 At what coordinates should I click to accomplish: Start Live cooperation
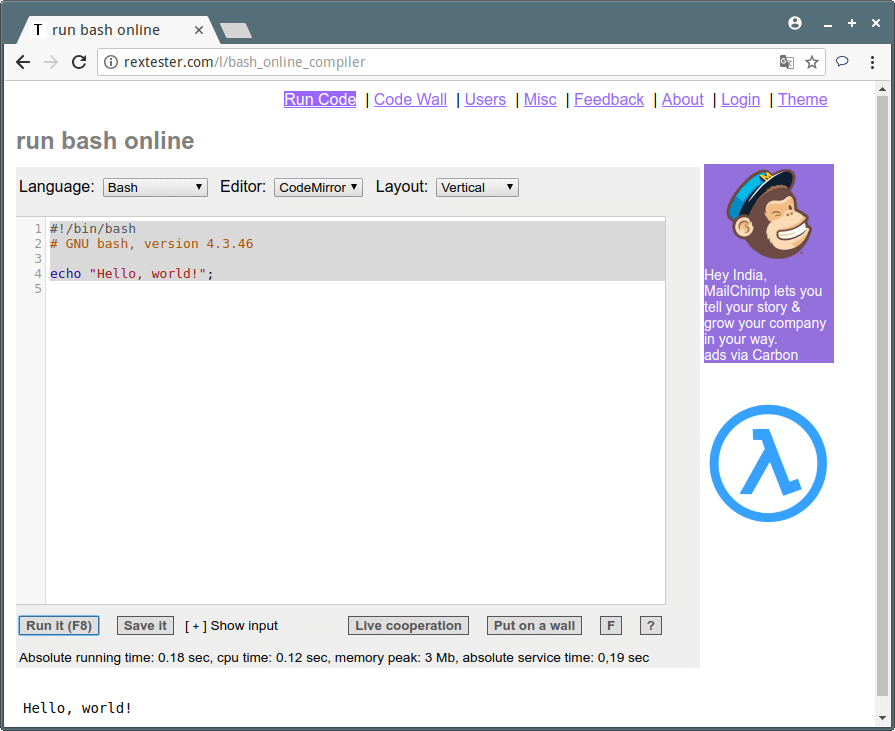[408, 625]
